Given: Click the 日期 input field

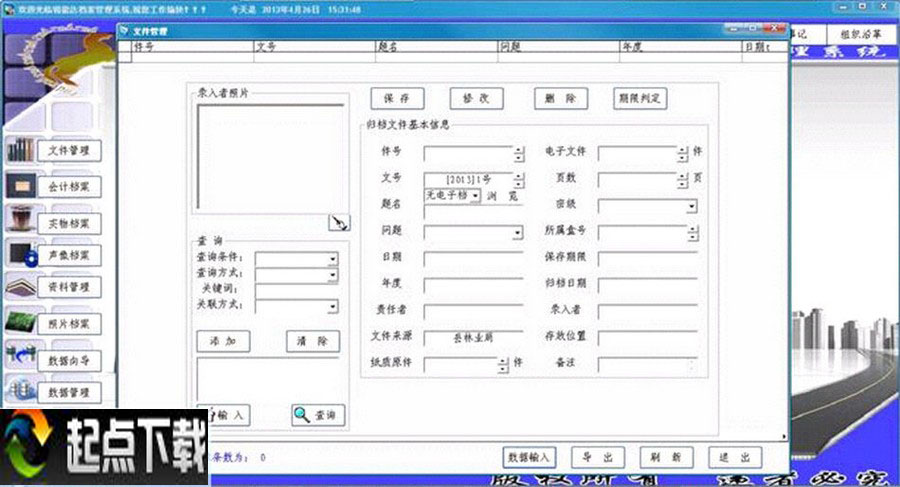Looking at the screenshot, I should coord(474,259).
